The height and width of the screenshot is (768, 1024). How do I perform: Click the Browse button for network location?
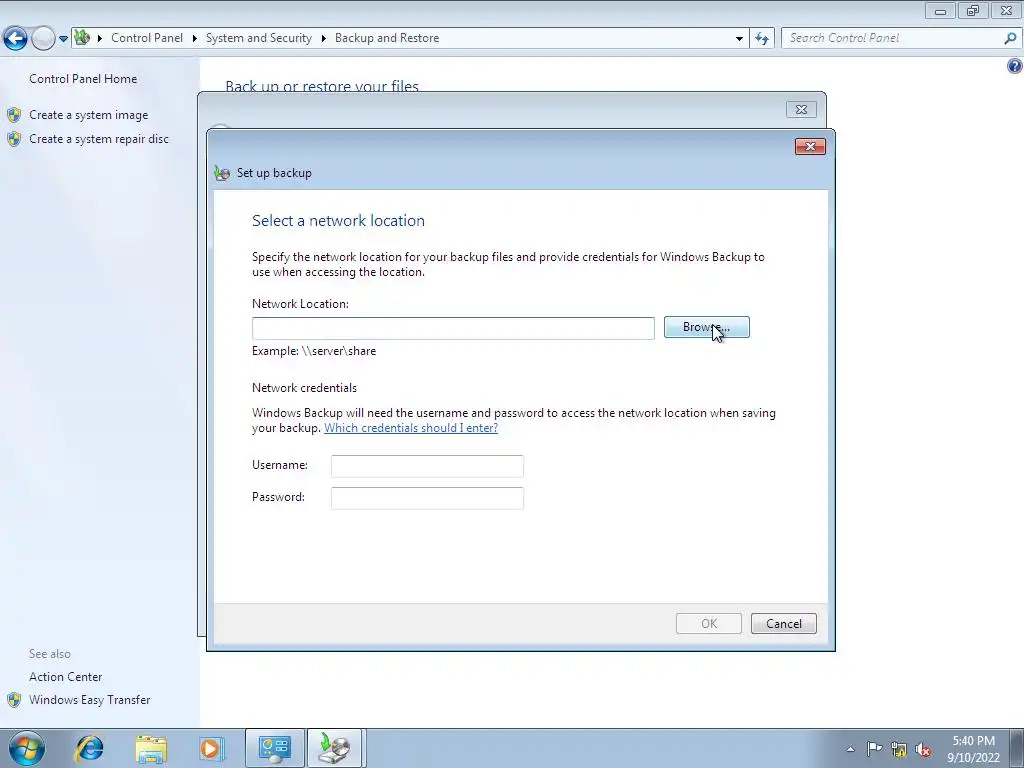(x=707, y=327)
